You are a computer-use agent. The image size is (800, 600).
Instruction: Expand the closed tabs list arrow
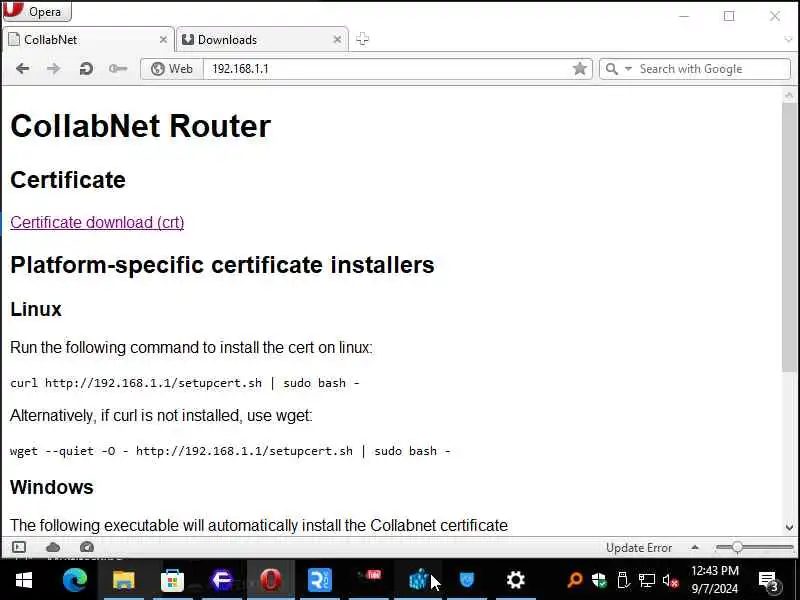click(788, 39)
